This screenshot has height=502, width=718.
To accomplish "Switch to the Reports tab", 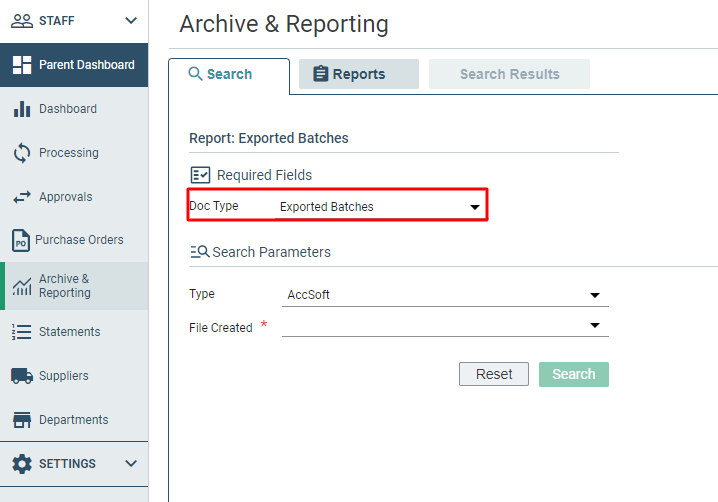I will [x=359, y=74].
